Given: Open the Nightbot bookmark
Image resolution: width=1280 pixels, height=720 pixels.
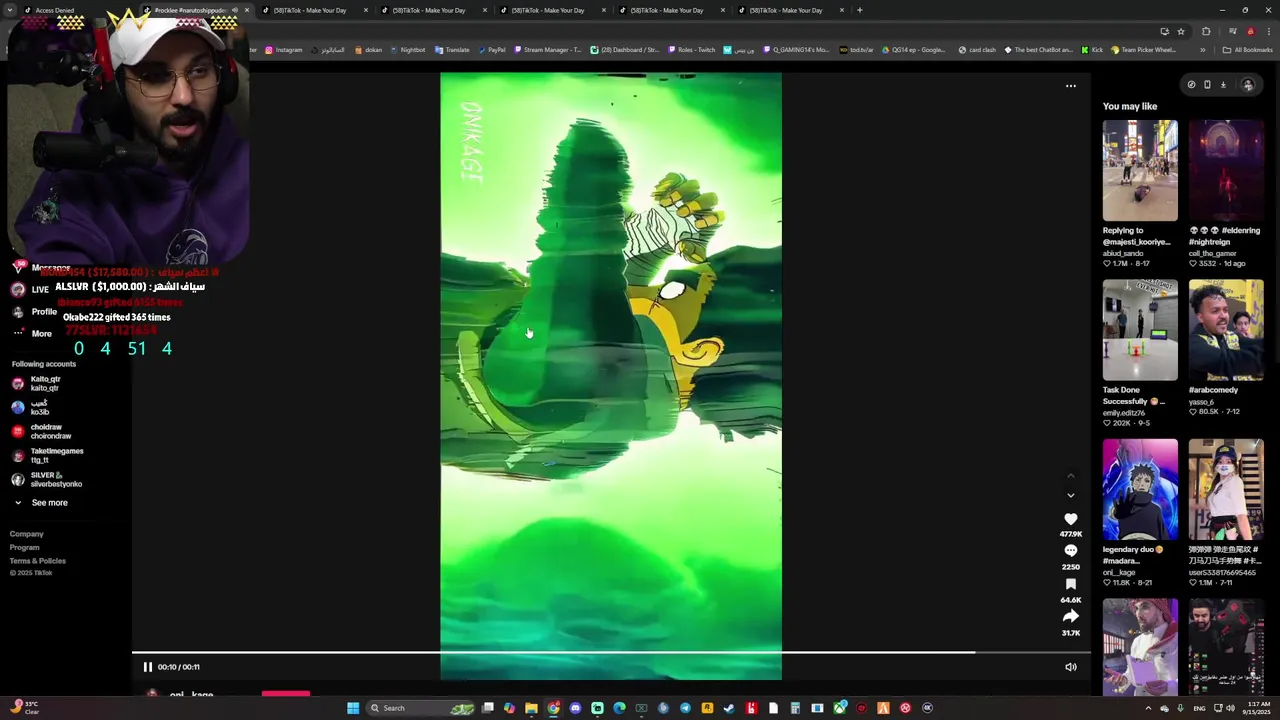Looking at the screenshot, I should (407, 50).
